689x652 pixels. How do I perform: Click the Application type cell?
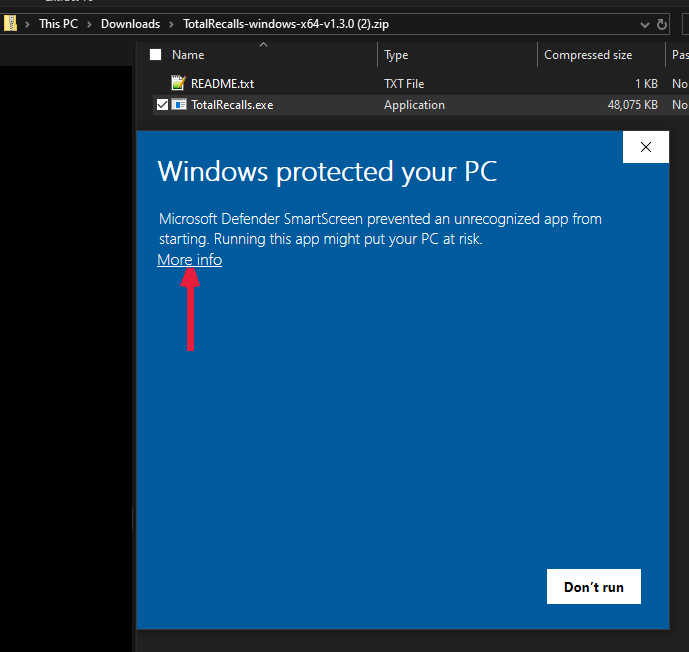[414, 105]
